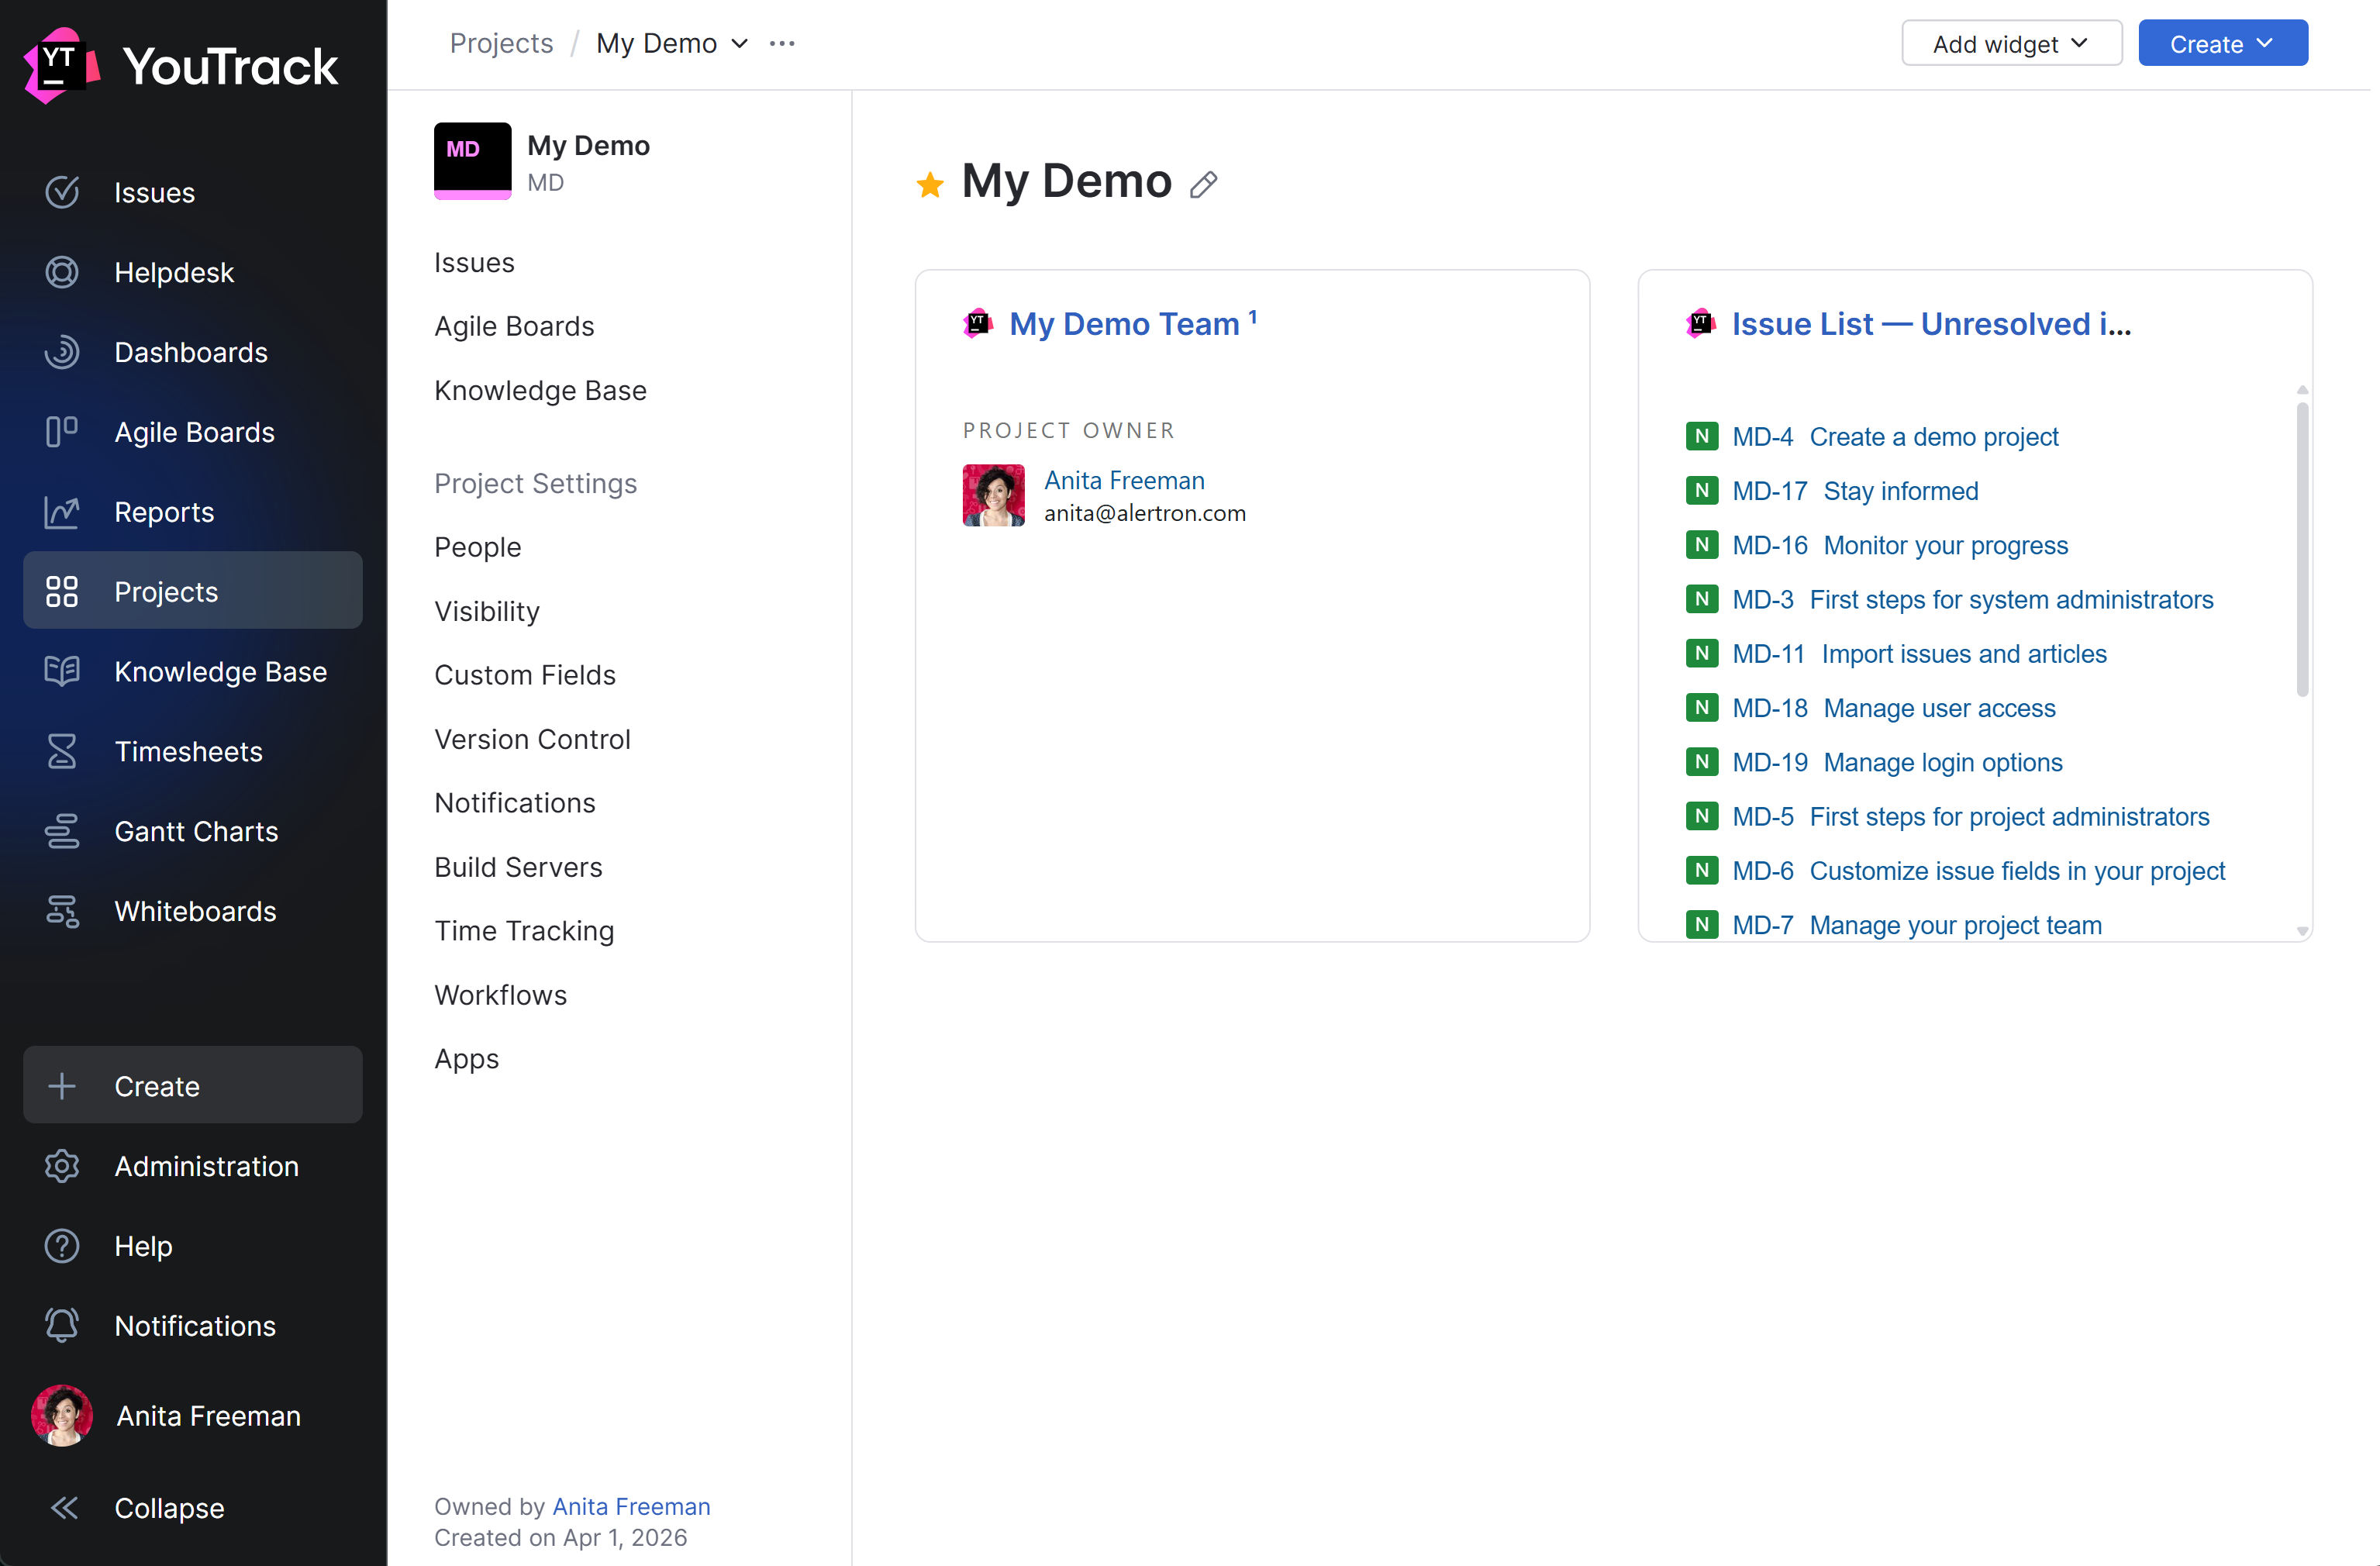Select Custom Fields in project settings

pyautogui.click(x=526, y=675)
